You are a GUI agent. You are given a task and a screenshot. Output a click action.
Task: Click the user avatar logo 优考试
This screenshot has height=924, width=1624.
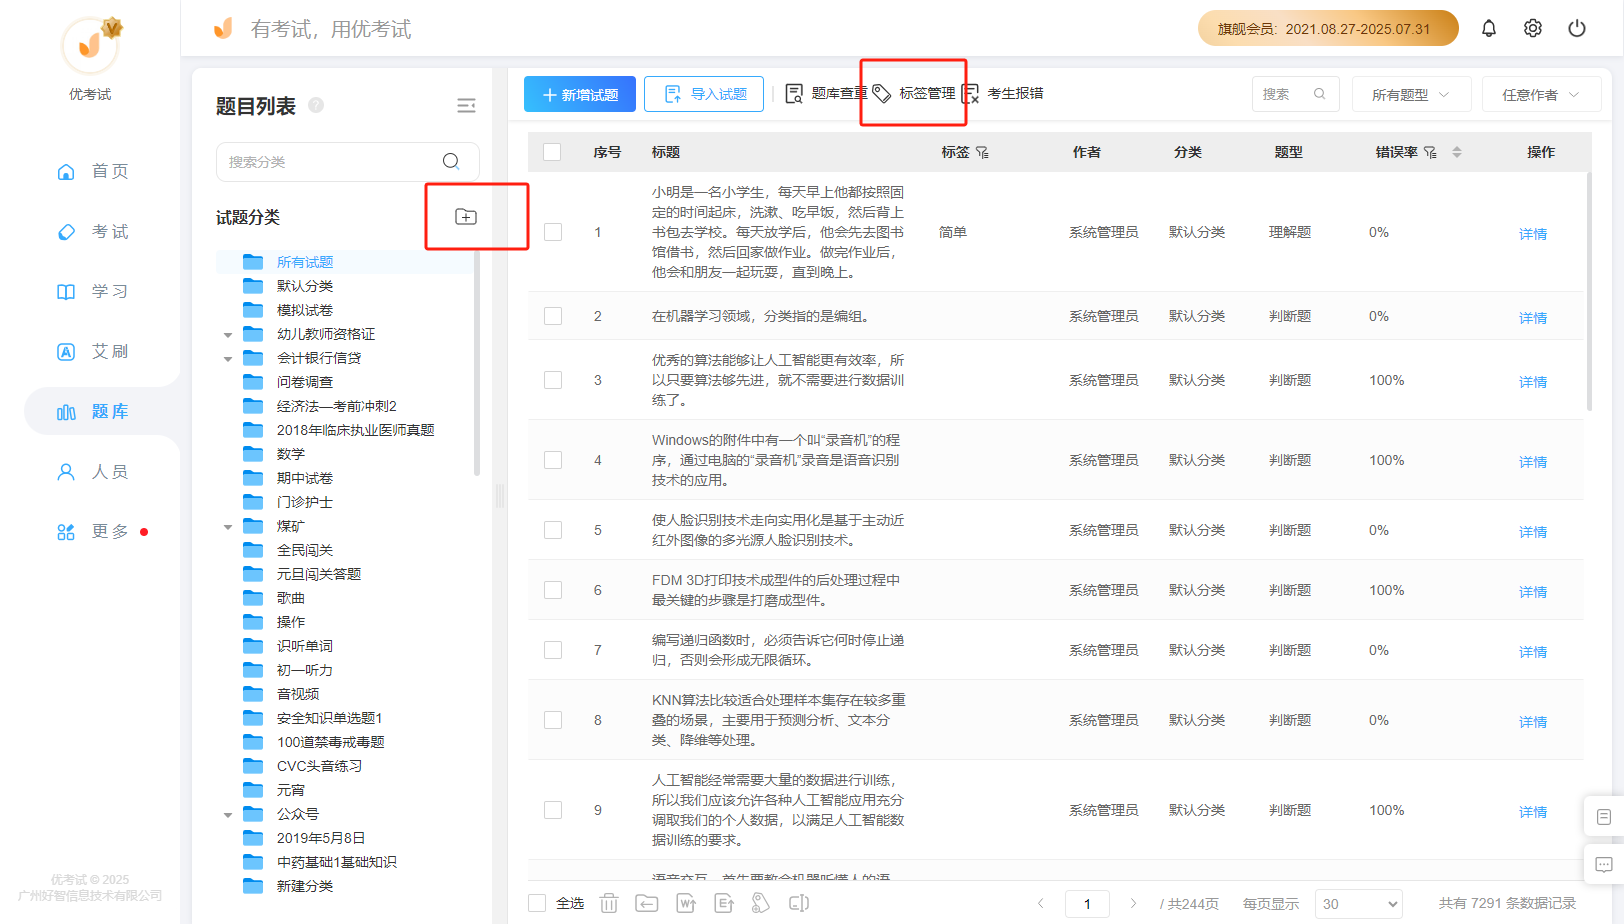click(x=90, y=46)
